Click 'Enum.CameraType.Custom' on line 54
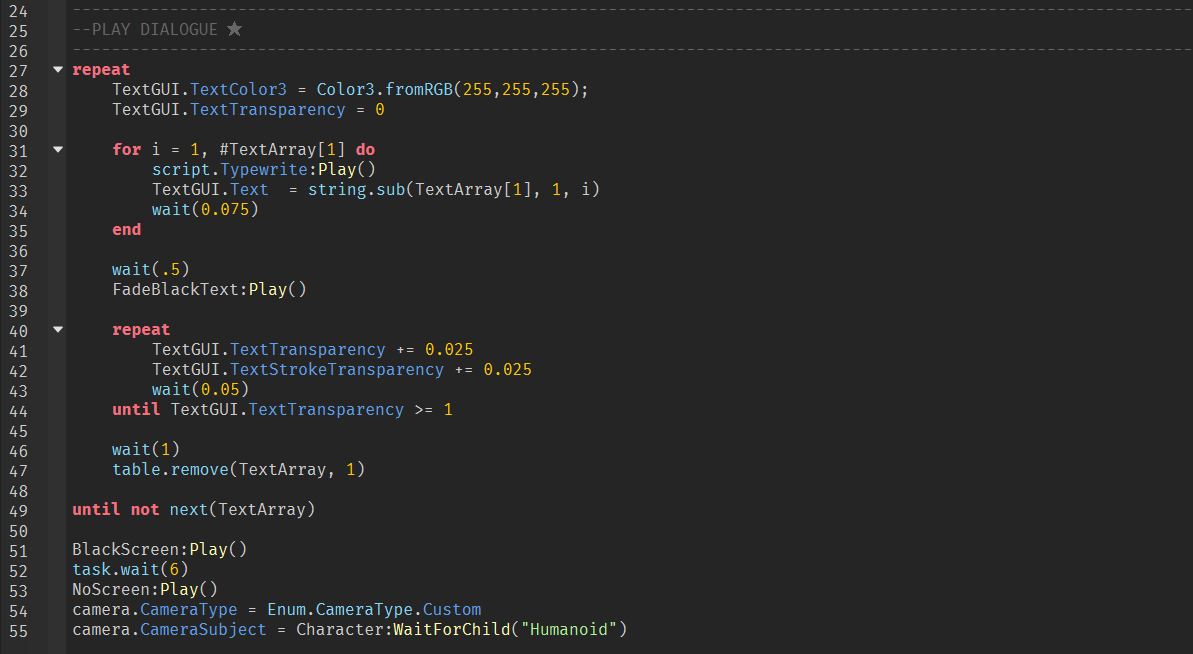The image size is (1193, 654). [x=374, y=610]
